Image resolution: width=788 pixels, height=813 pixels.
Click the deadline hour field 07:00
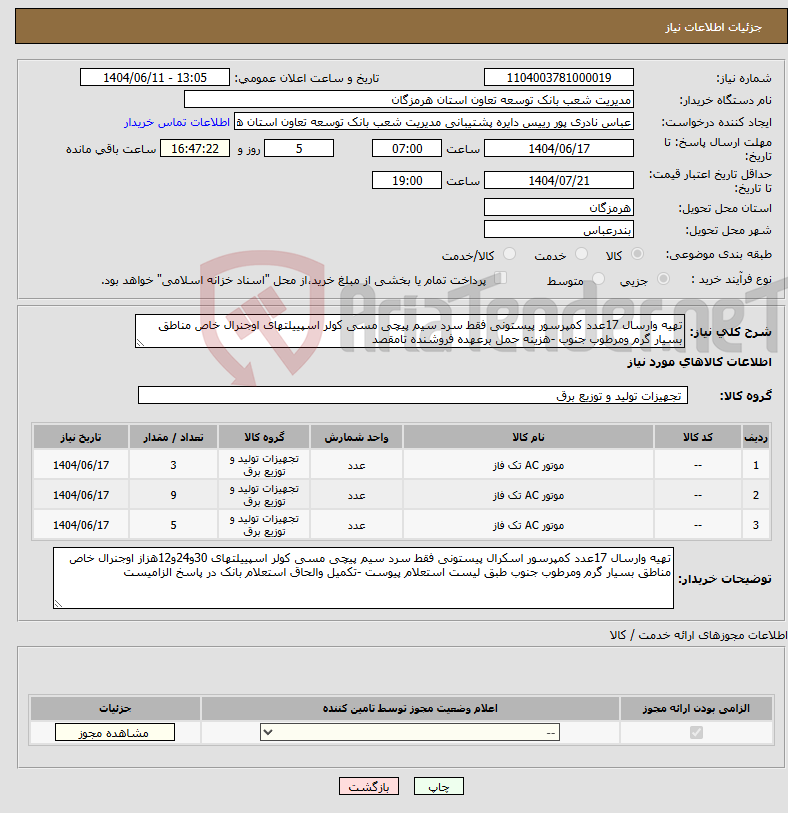406,149
